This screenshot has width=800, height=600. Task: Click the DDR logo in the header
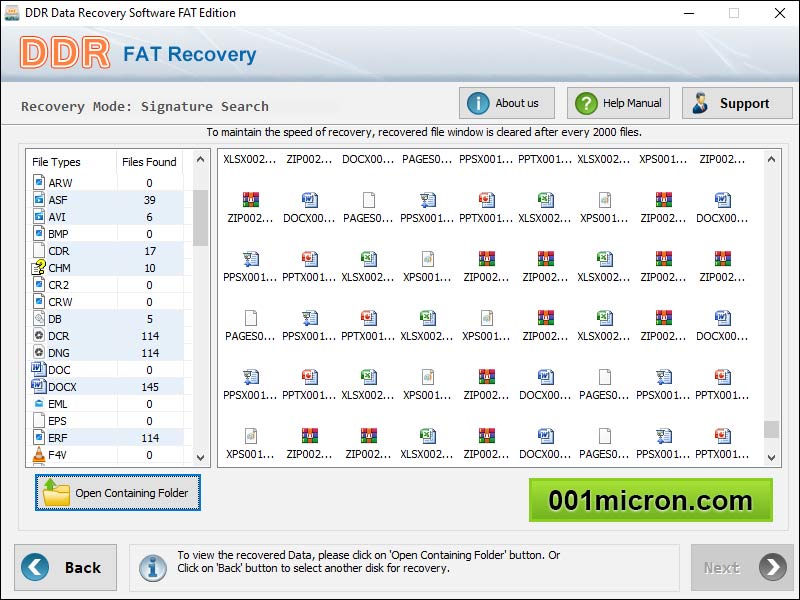65,55
